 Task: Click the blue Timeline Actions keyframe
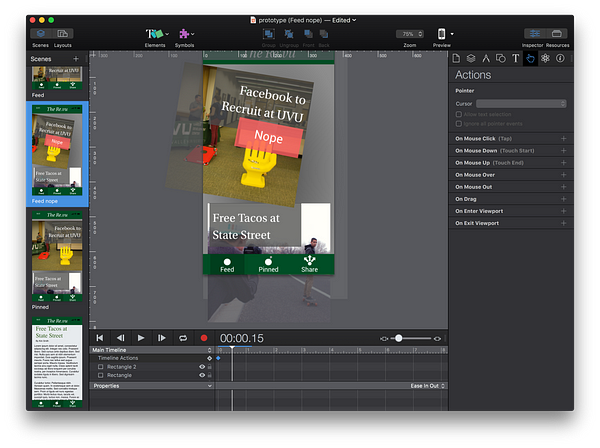click(218, 358)
